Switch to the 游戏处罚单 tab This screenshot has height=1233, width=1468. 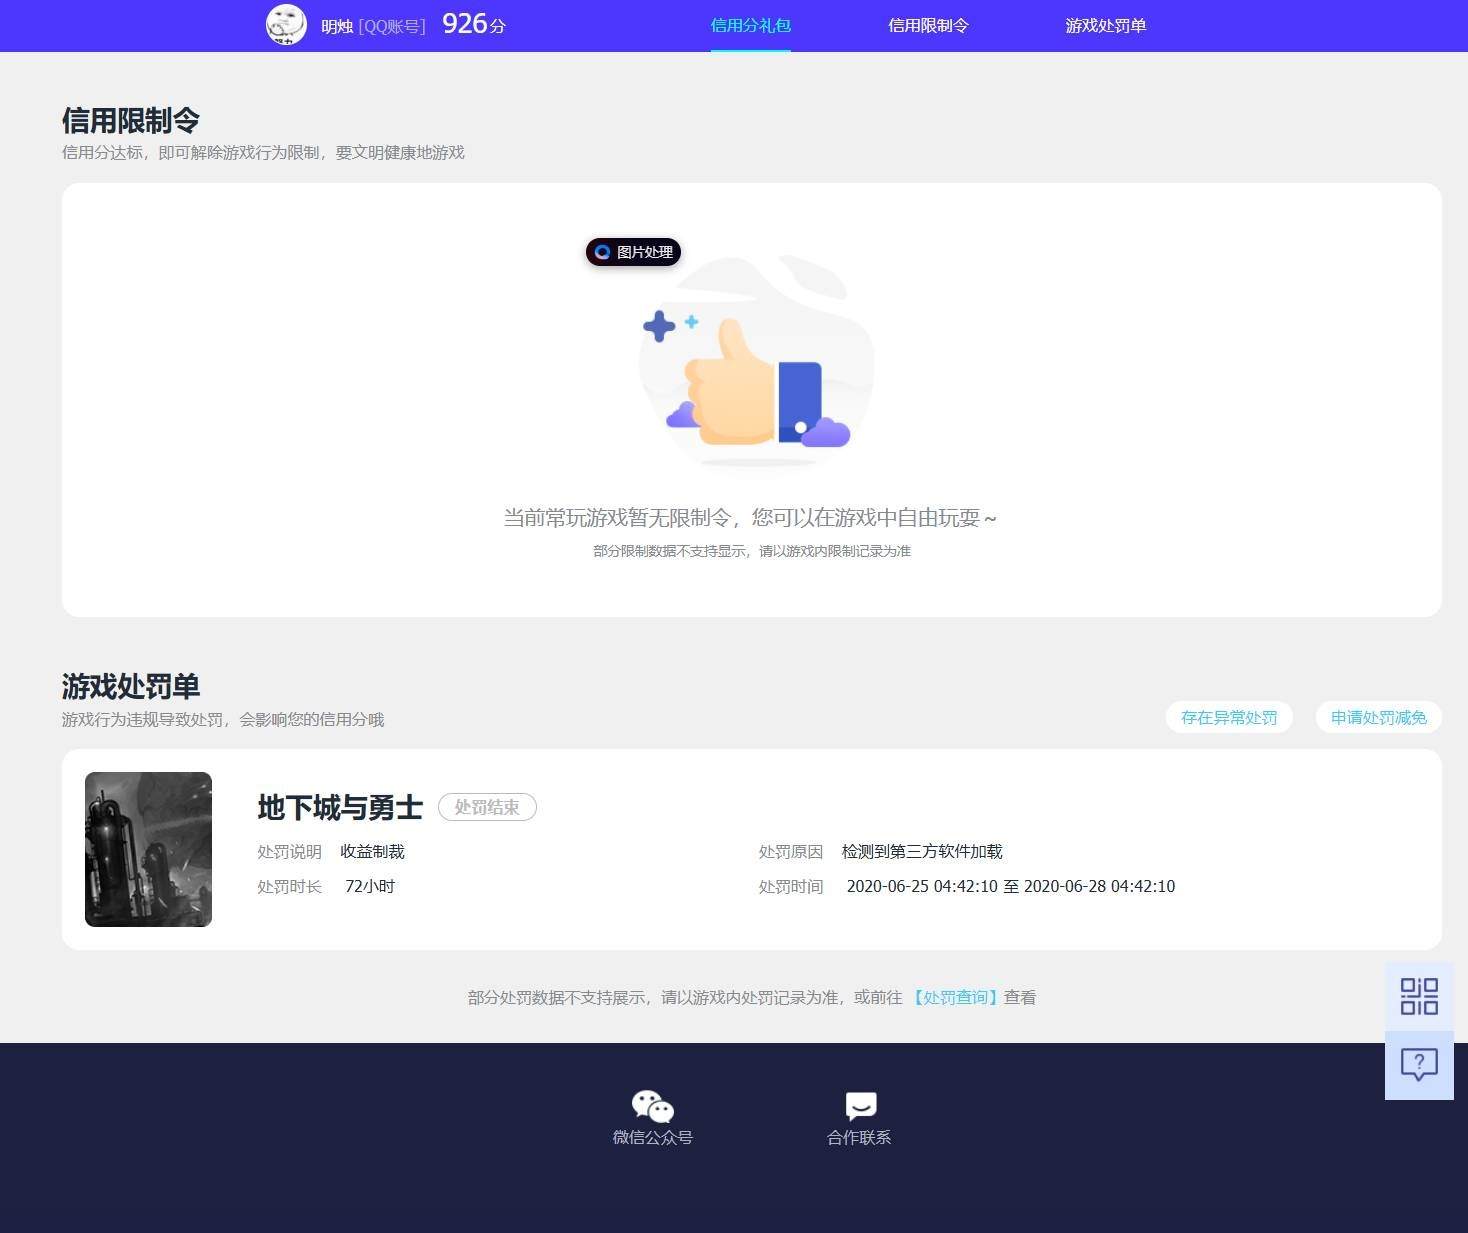[1105, 26]
